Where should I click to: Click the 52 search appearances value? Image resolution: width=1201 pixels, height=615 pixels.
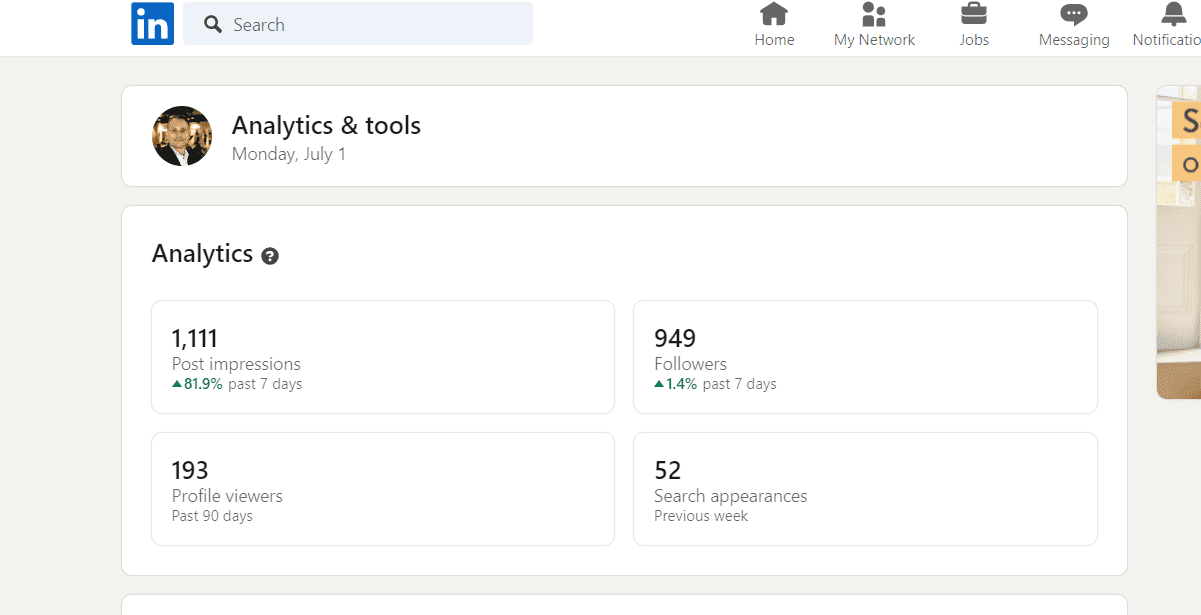667,470
